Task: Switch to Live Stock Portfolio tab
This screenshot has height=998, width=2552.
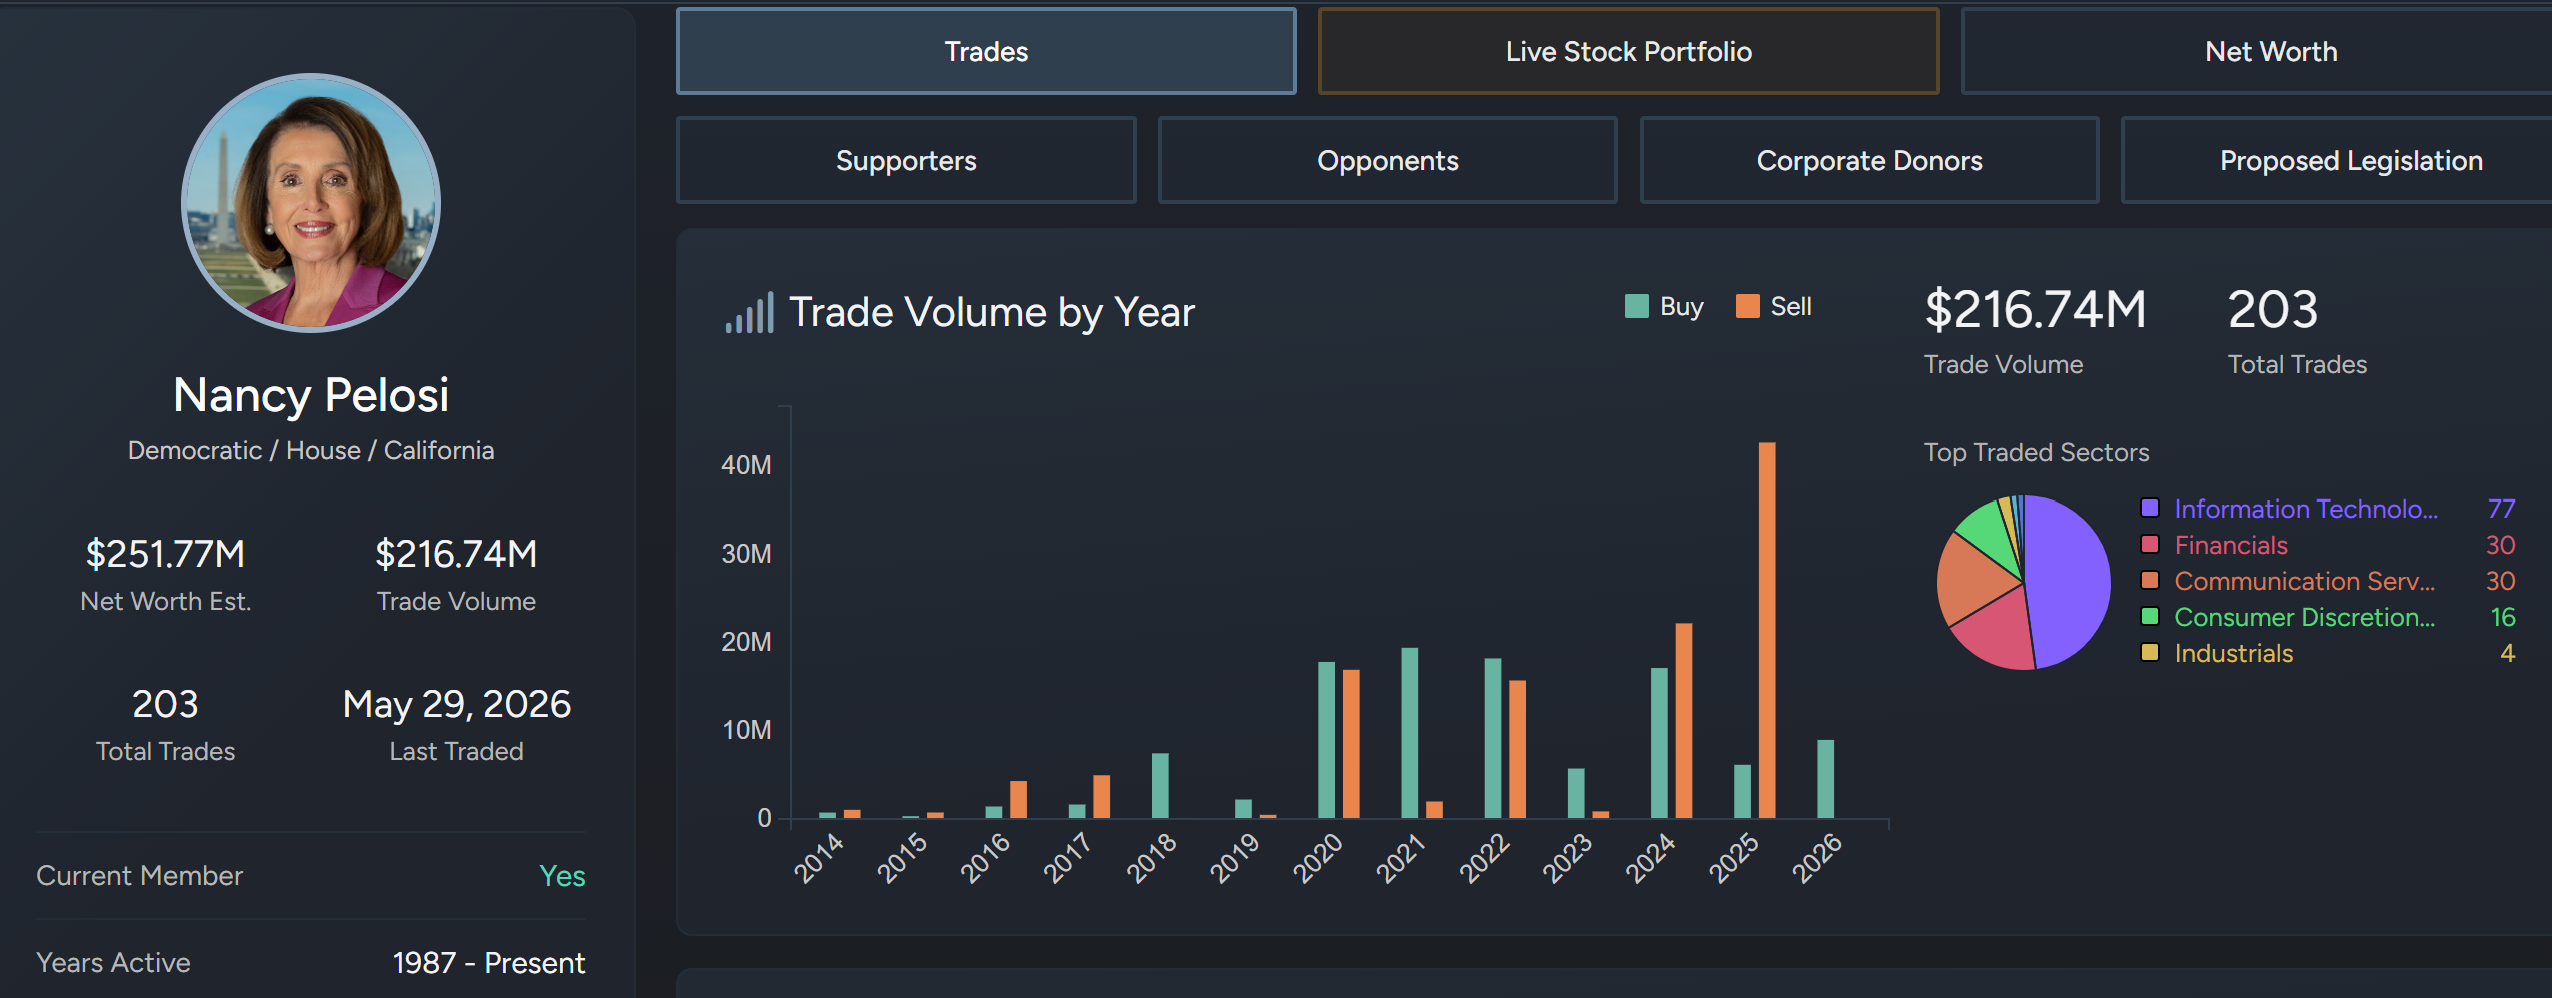Action: [x=1628, y=51]
